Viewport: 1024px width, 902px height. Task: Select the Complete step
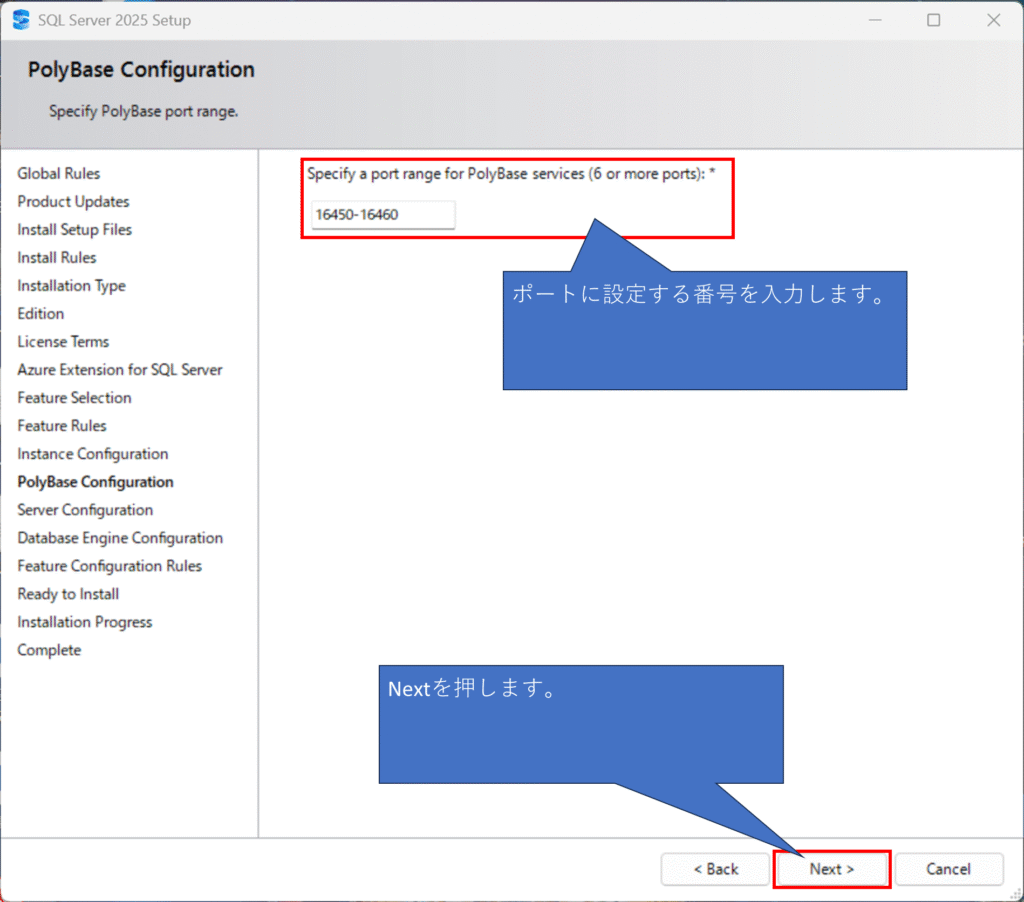pyautogui.click(x=50, y=651)
